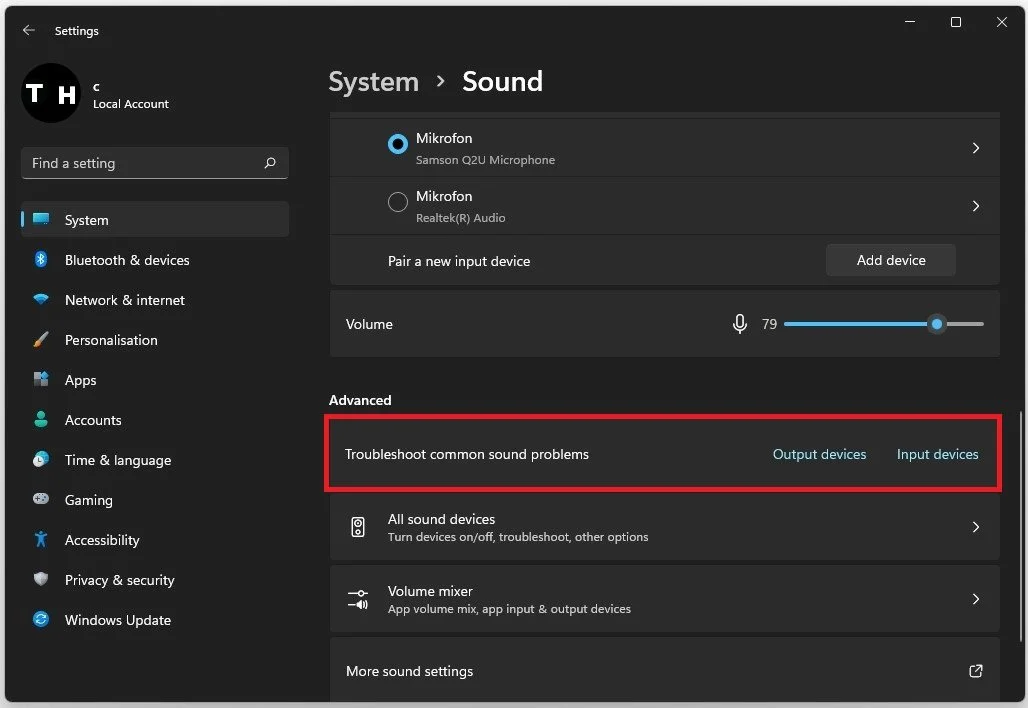The image size is (1028, 708).
Task: Open the Network & internet settings page
Action: point(125,300)
